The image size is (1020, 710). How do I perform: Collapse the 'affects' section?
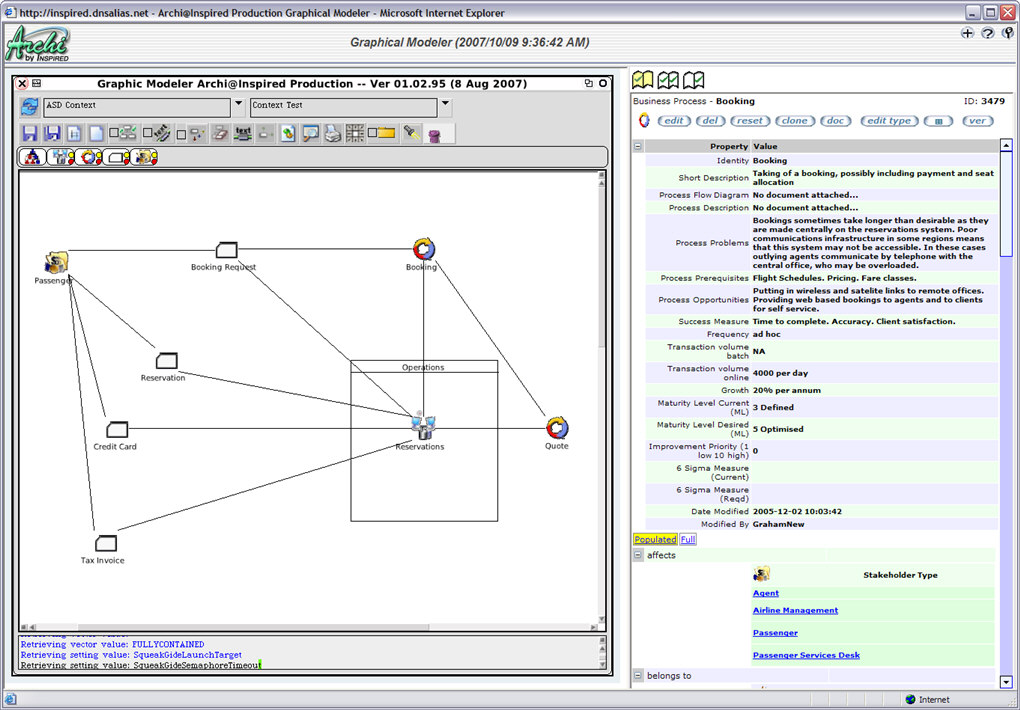(637, 555)
